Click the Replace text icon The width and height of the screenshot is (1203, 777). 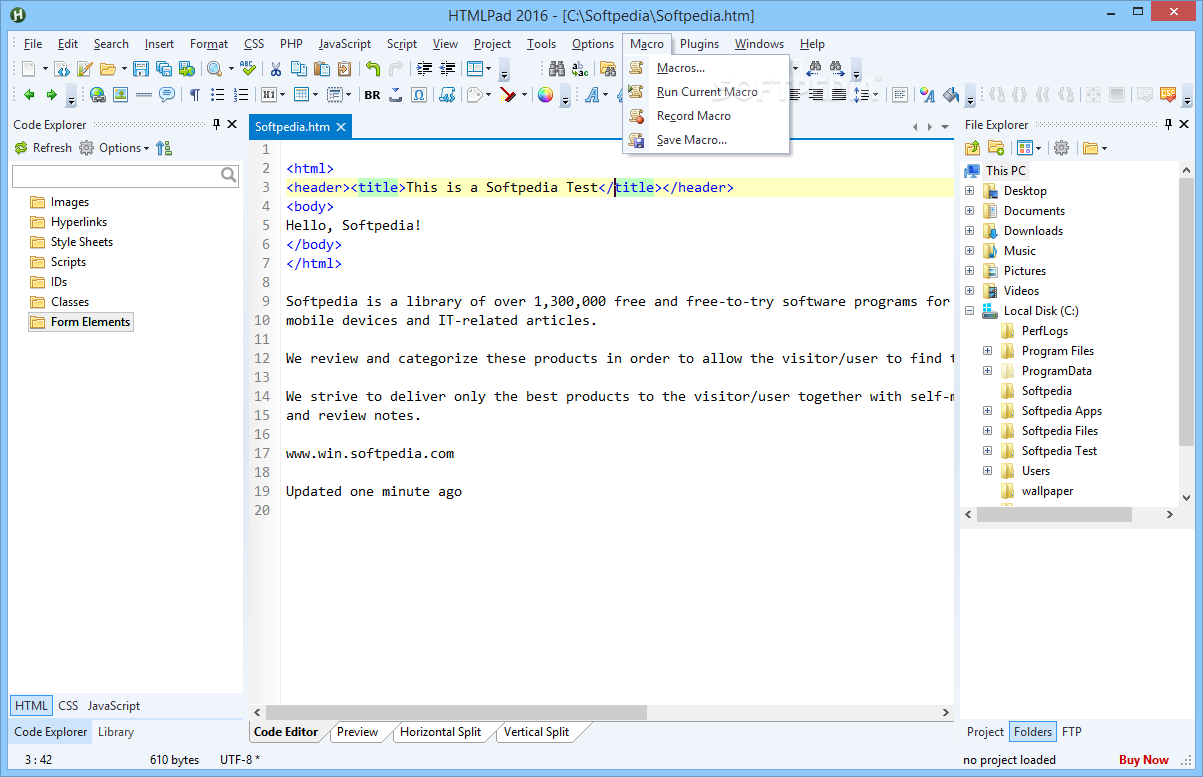coord(580,69)
